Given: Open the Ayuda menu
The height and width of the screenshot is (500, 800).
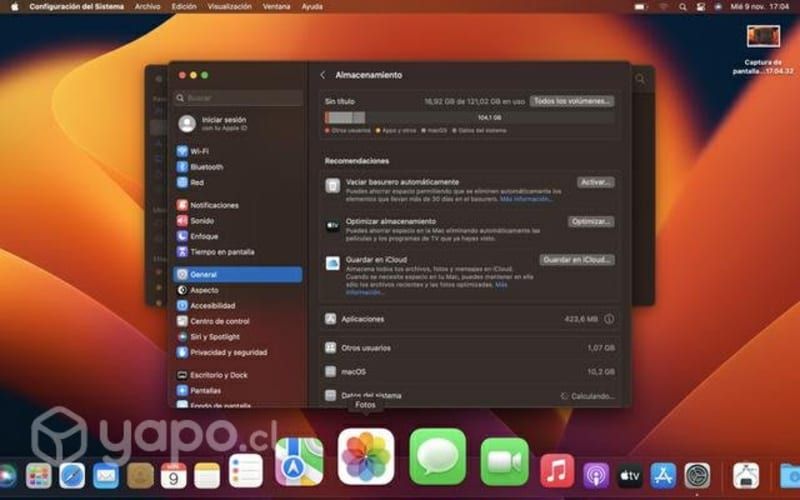Looking at the screenshot, I should tap(312, 7).
